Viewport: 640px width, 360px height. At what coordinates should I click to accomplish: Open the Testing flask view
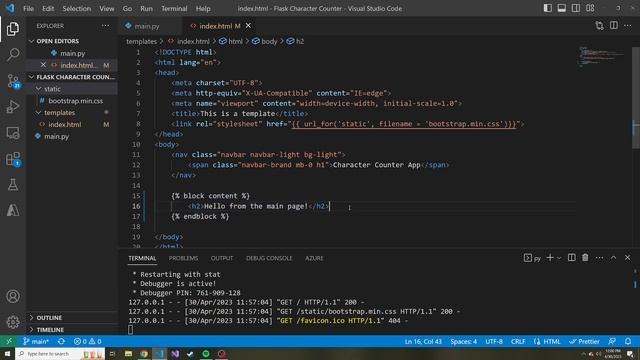pyautogui.click(x=13, y=184)
